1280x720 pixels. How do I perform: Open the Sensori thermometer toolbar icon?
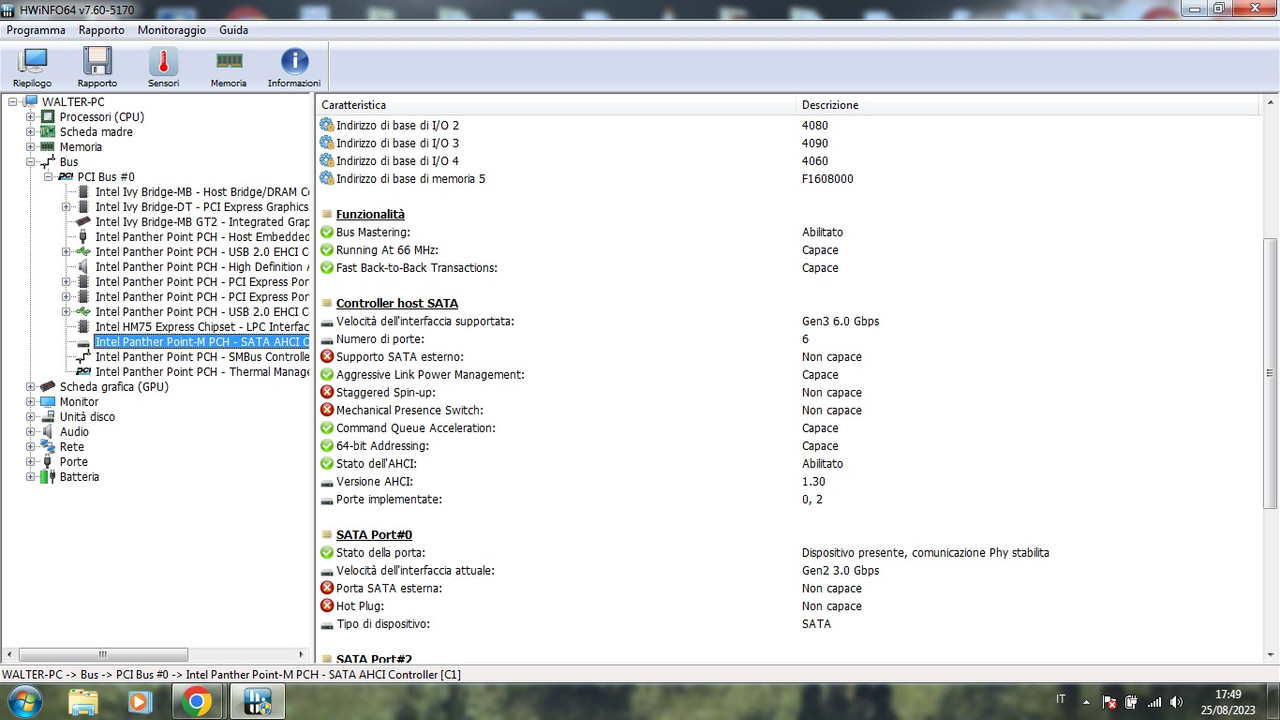point(163,68)
